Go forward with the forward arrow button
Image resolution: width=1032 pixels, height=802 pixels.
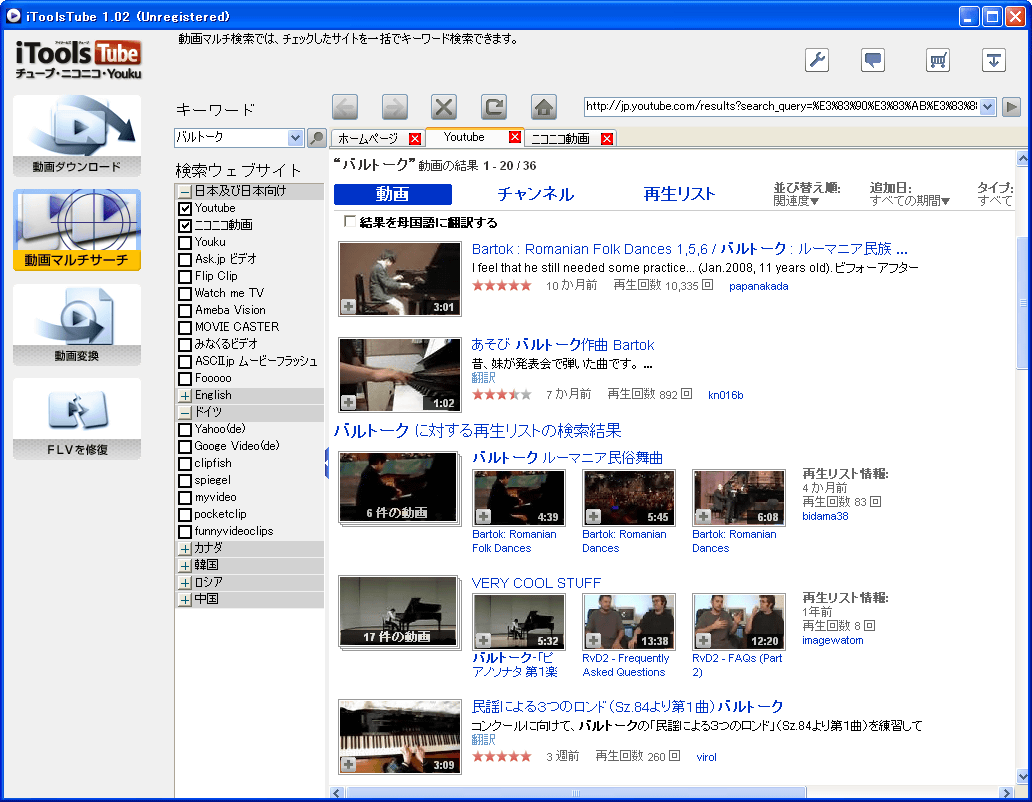395,107
